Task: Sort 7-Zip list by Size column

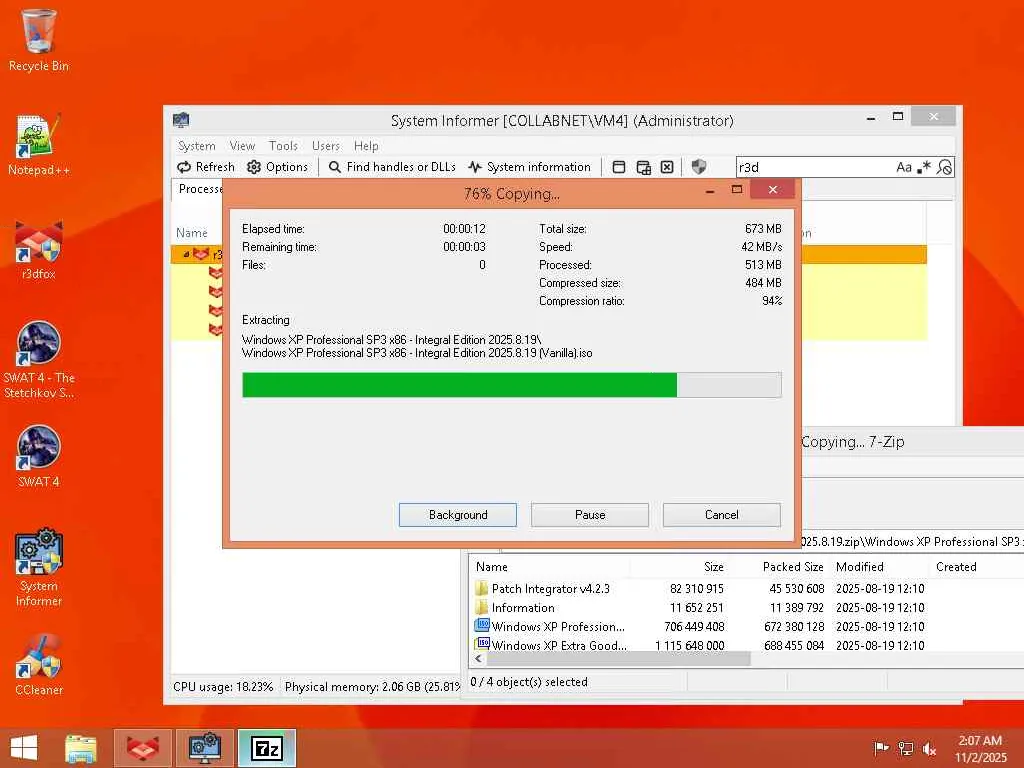Action: point(713,567)
